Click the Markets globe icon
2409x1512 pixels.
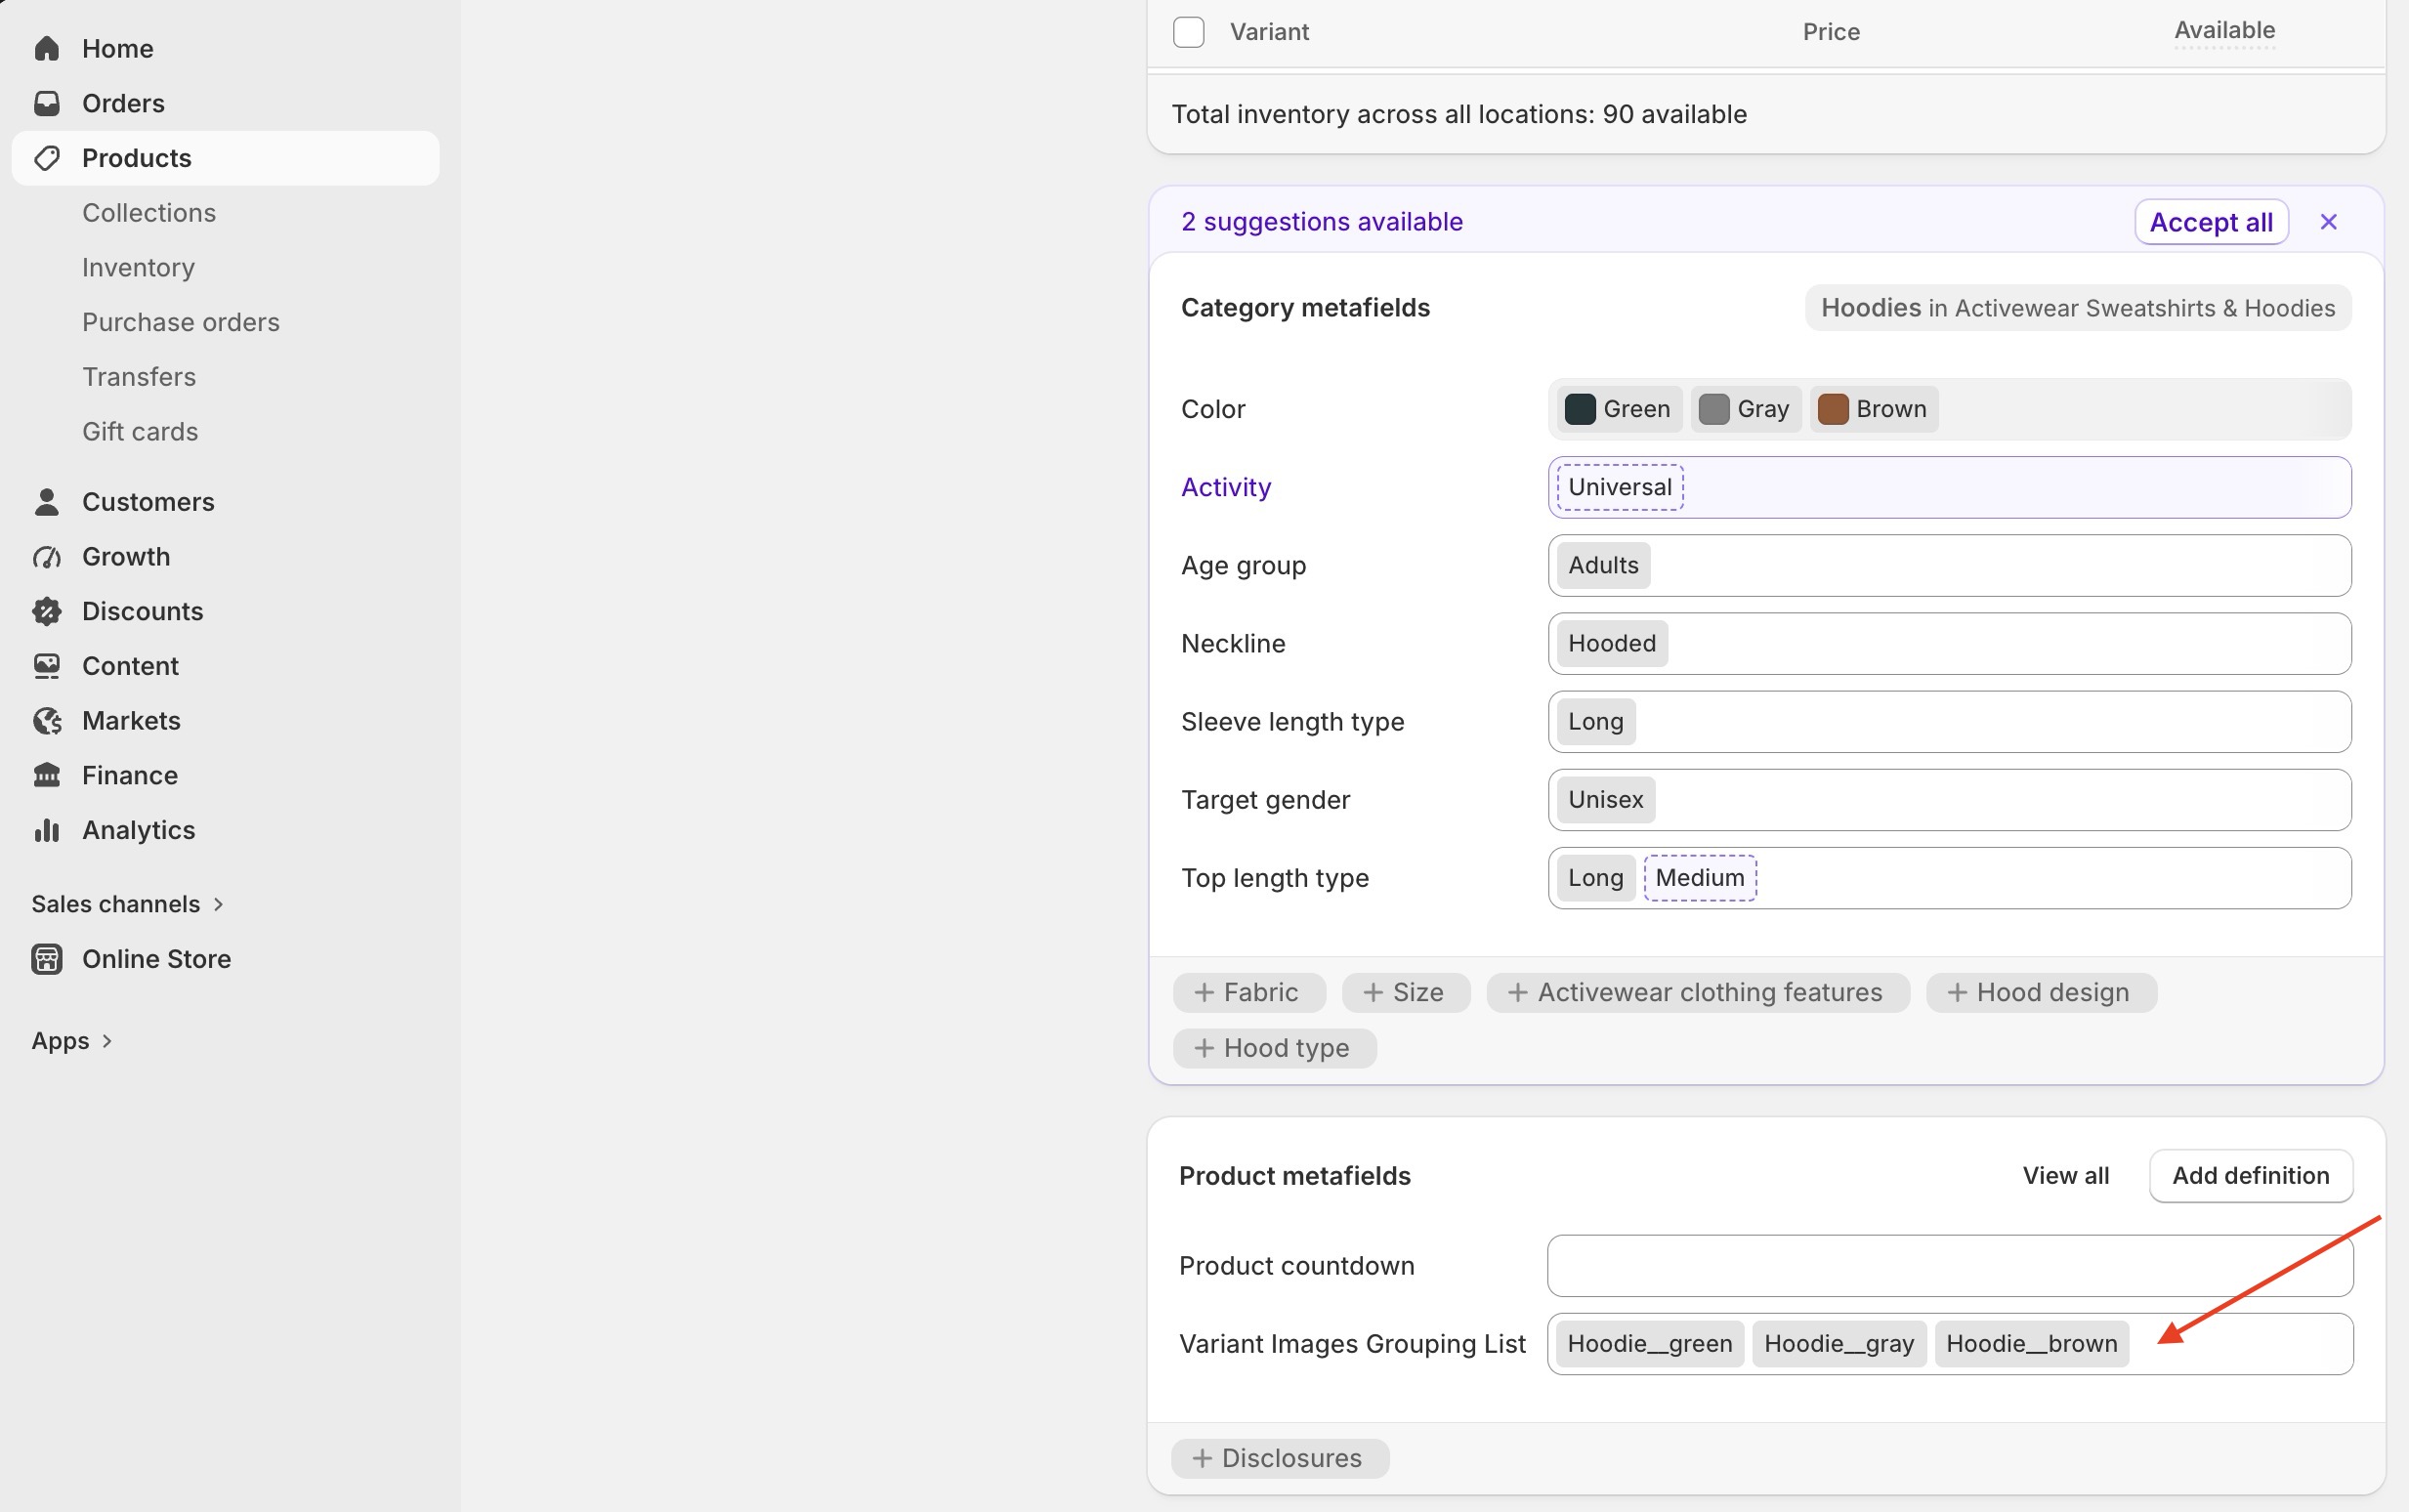tap(47, 721)
